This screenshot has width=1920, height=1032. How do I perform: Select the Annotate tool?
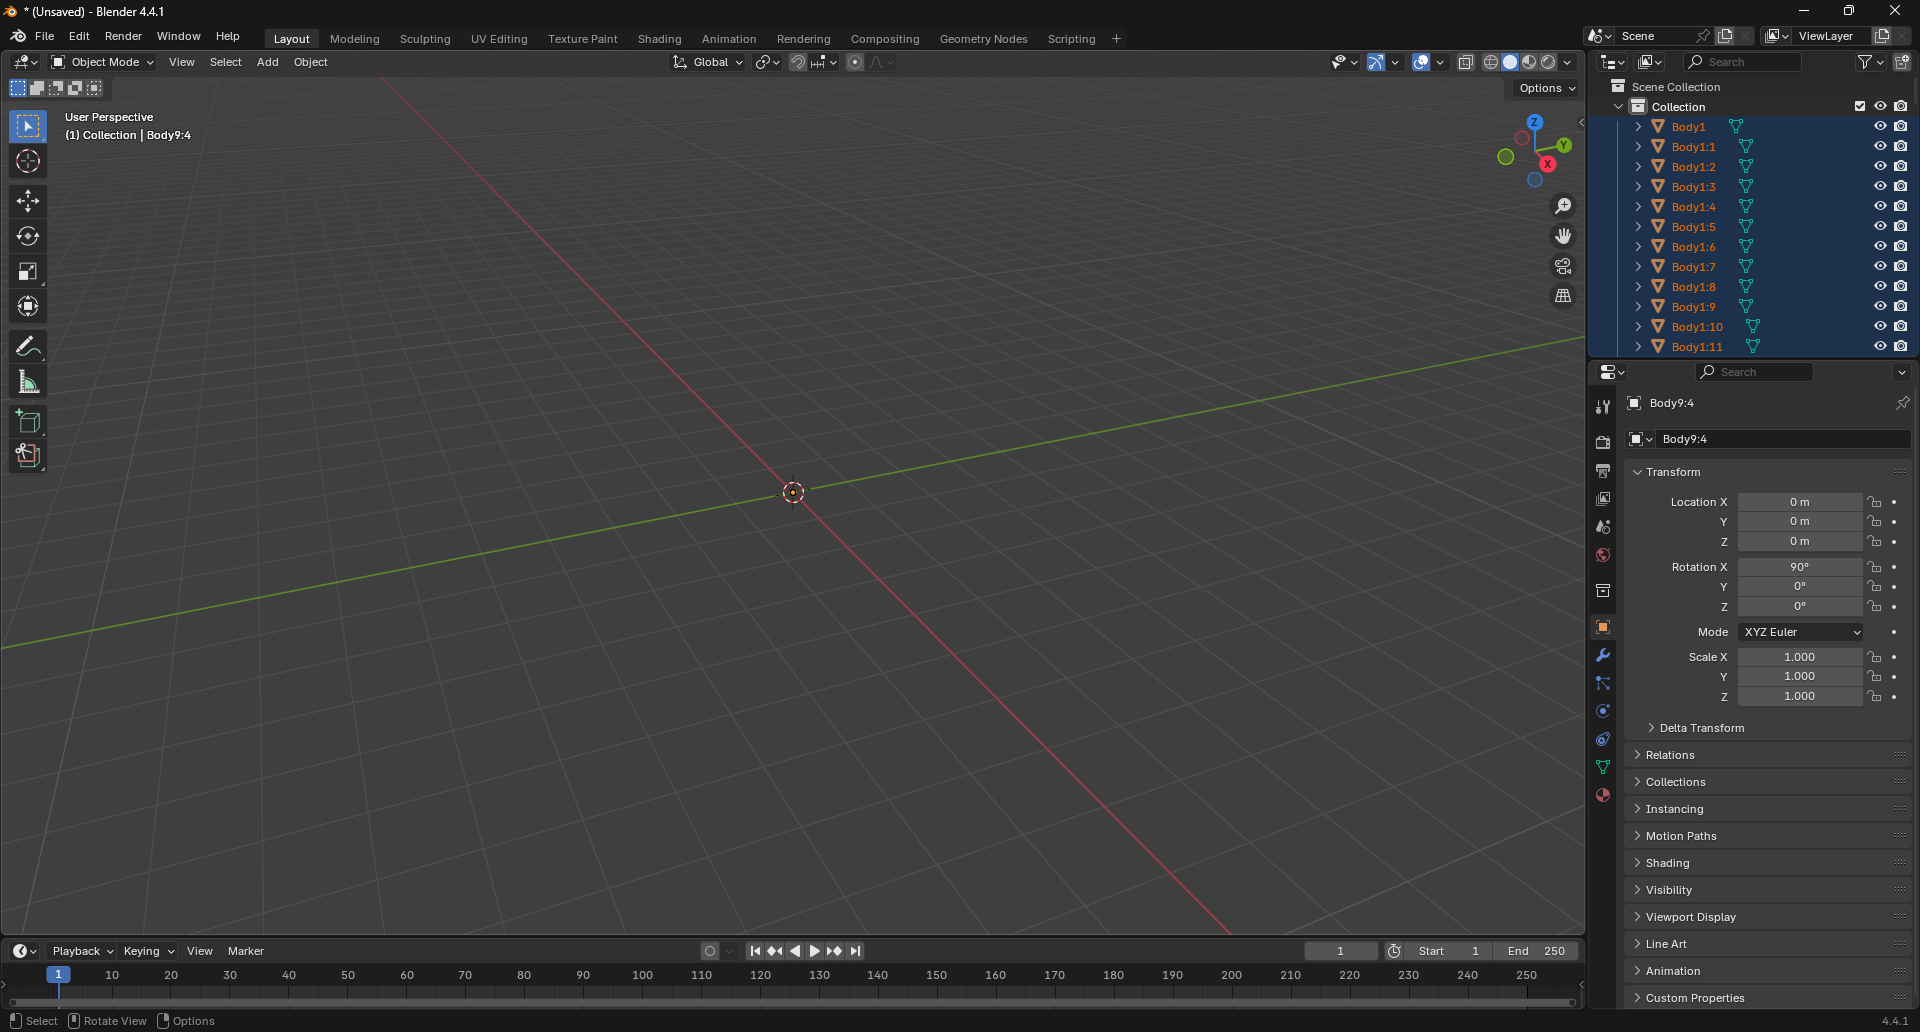click(27, 345)
